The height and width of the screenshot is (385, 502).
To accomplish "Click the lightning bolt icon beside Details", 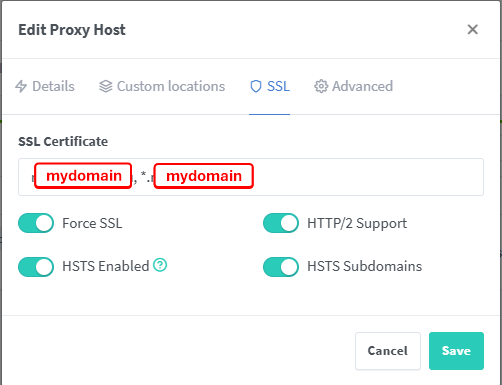I will click(x=21, y=86).
